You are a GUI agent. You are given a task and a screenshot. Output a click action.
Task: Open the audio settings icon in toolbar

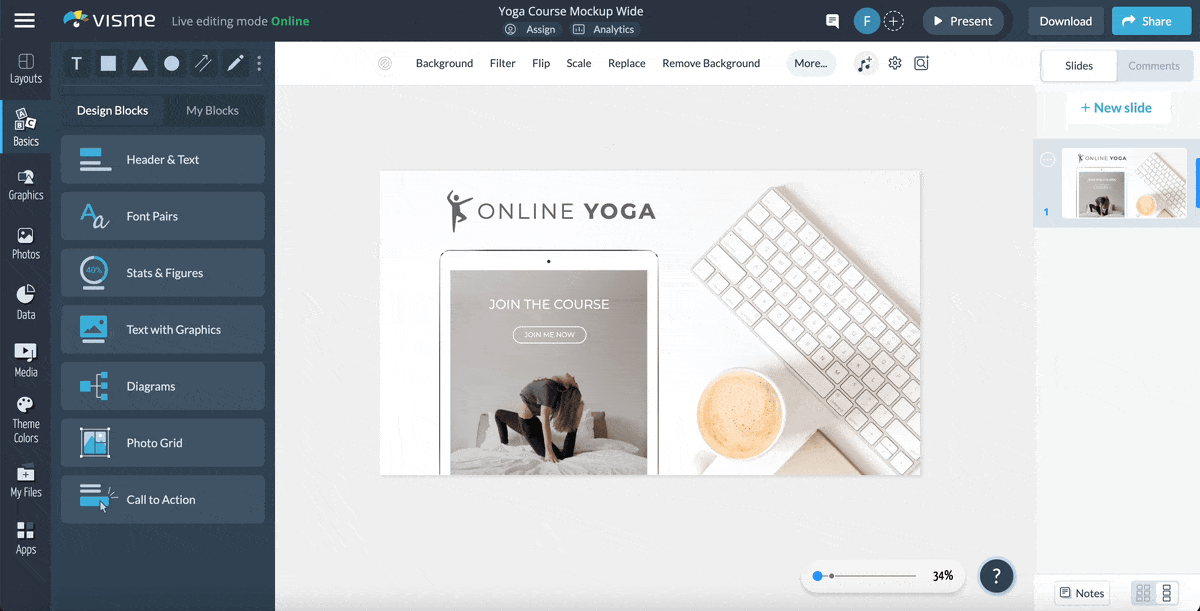click(865, 62)
